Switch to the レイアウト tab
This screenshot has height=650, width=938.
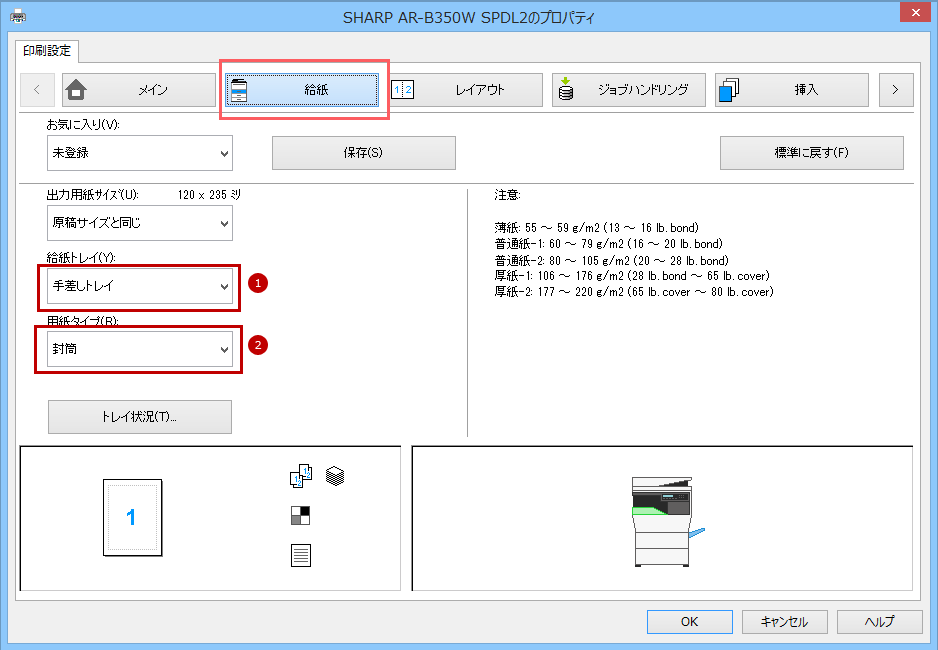click(x=466, y=90)
